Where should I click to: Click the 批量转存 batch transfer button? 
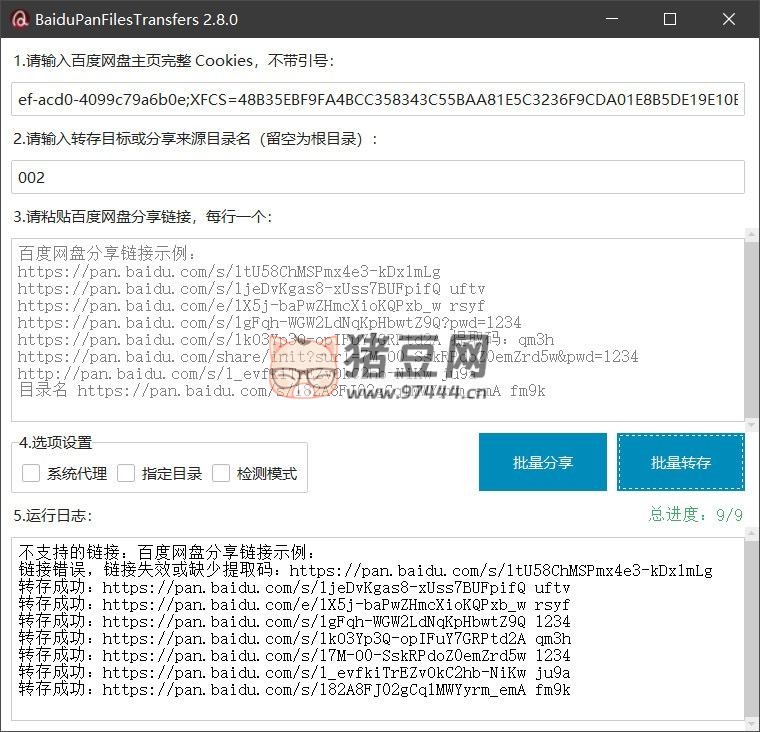click(x=681, y=462)
